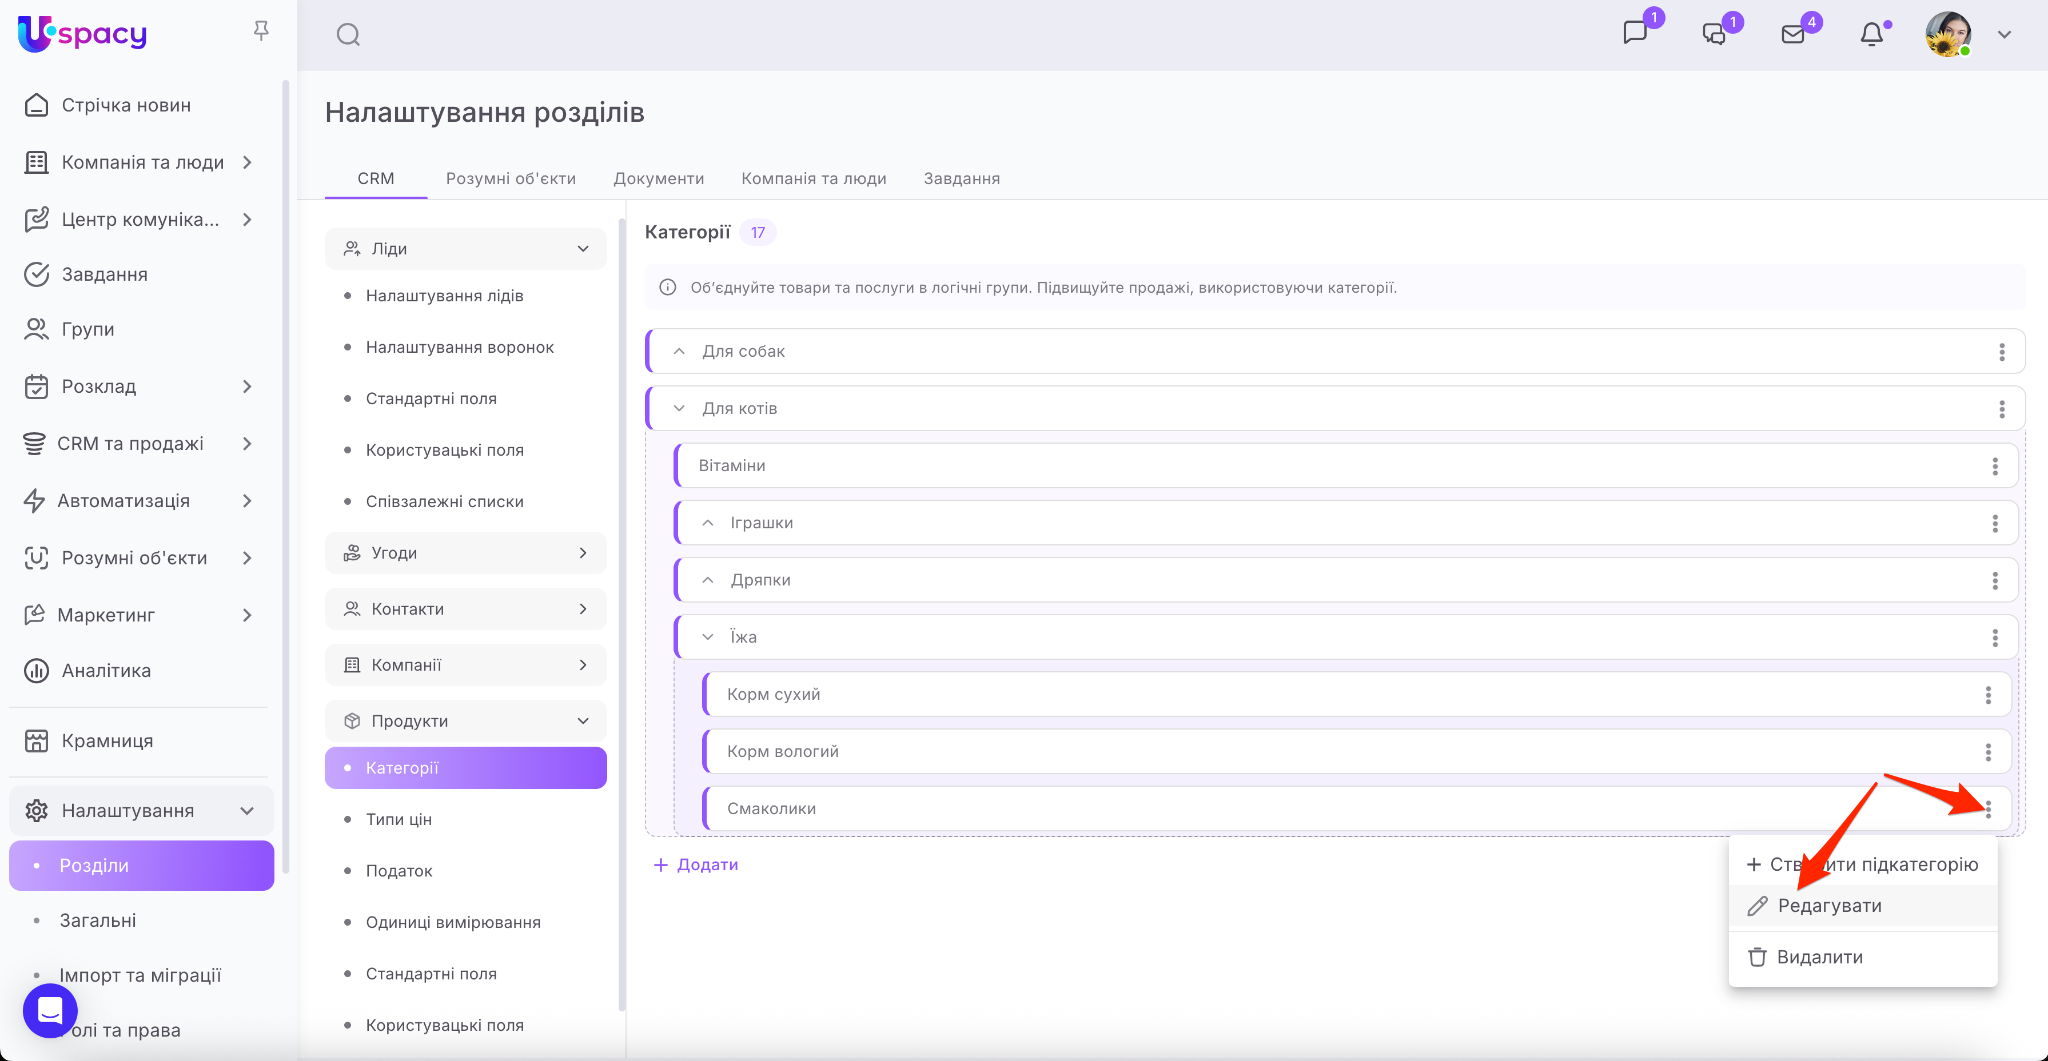This screenshot has height=1061, width=2048.
Task: Collapse the Їжа subcategory
Action: click(x=708, y=637)
